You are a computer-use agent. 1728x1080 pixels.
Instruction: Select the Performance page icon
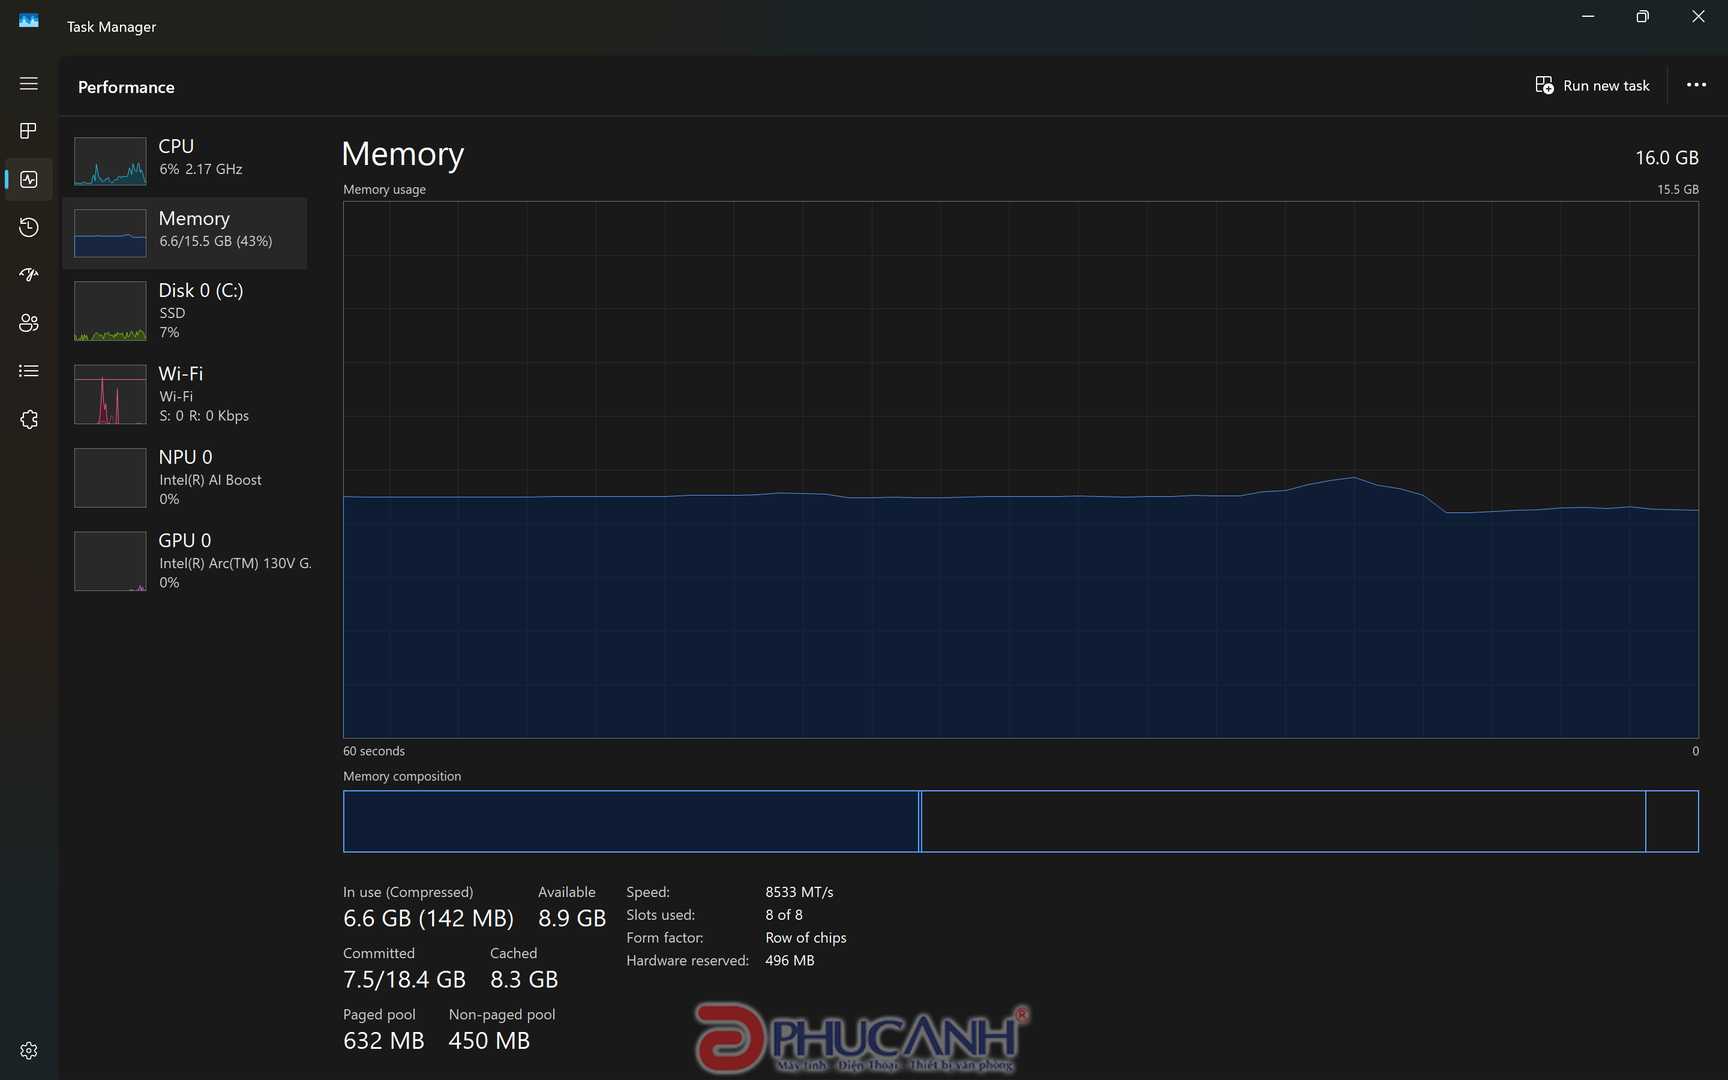(x=29, y=179)
